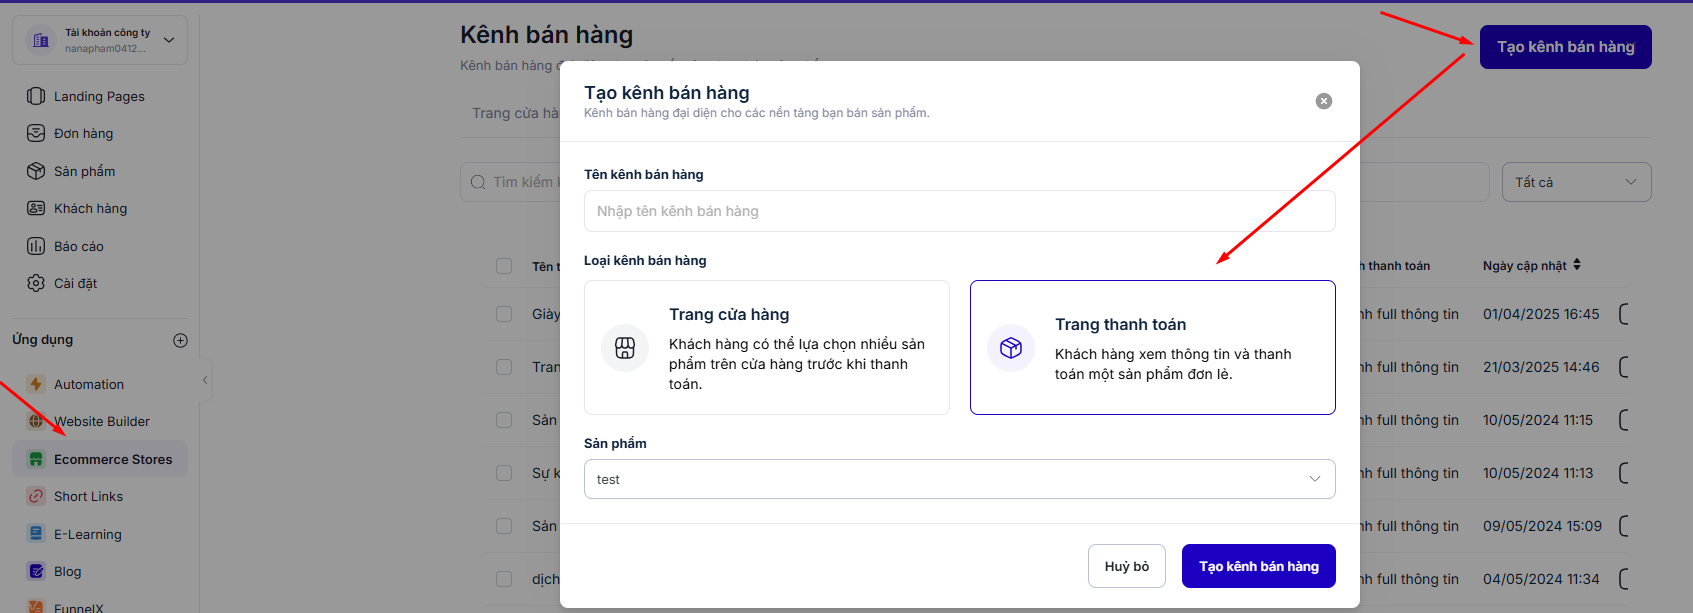Click the Đơn hàng orders icon
Image resolution: width=1693 pixels, height=613 pixels.
[36, 133]
